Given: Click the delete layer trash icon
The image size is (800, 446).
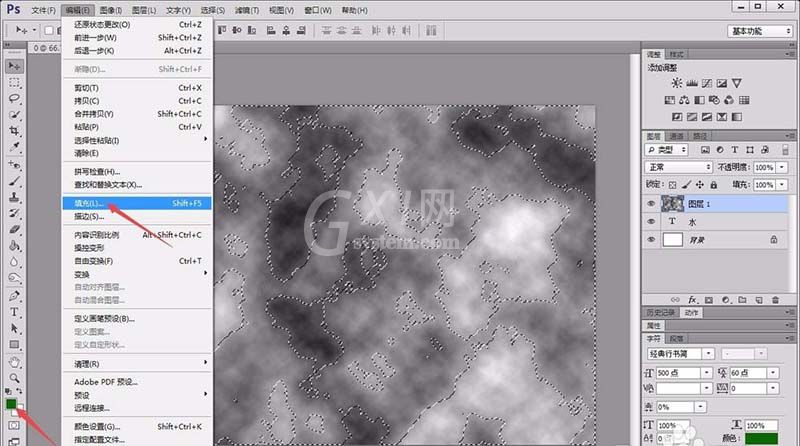Looking at the screenshot, I should pyautogui.click(x=776, y=300).
